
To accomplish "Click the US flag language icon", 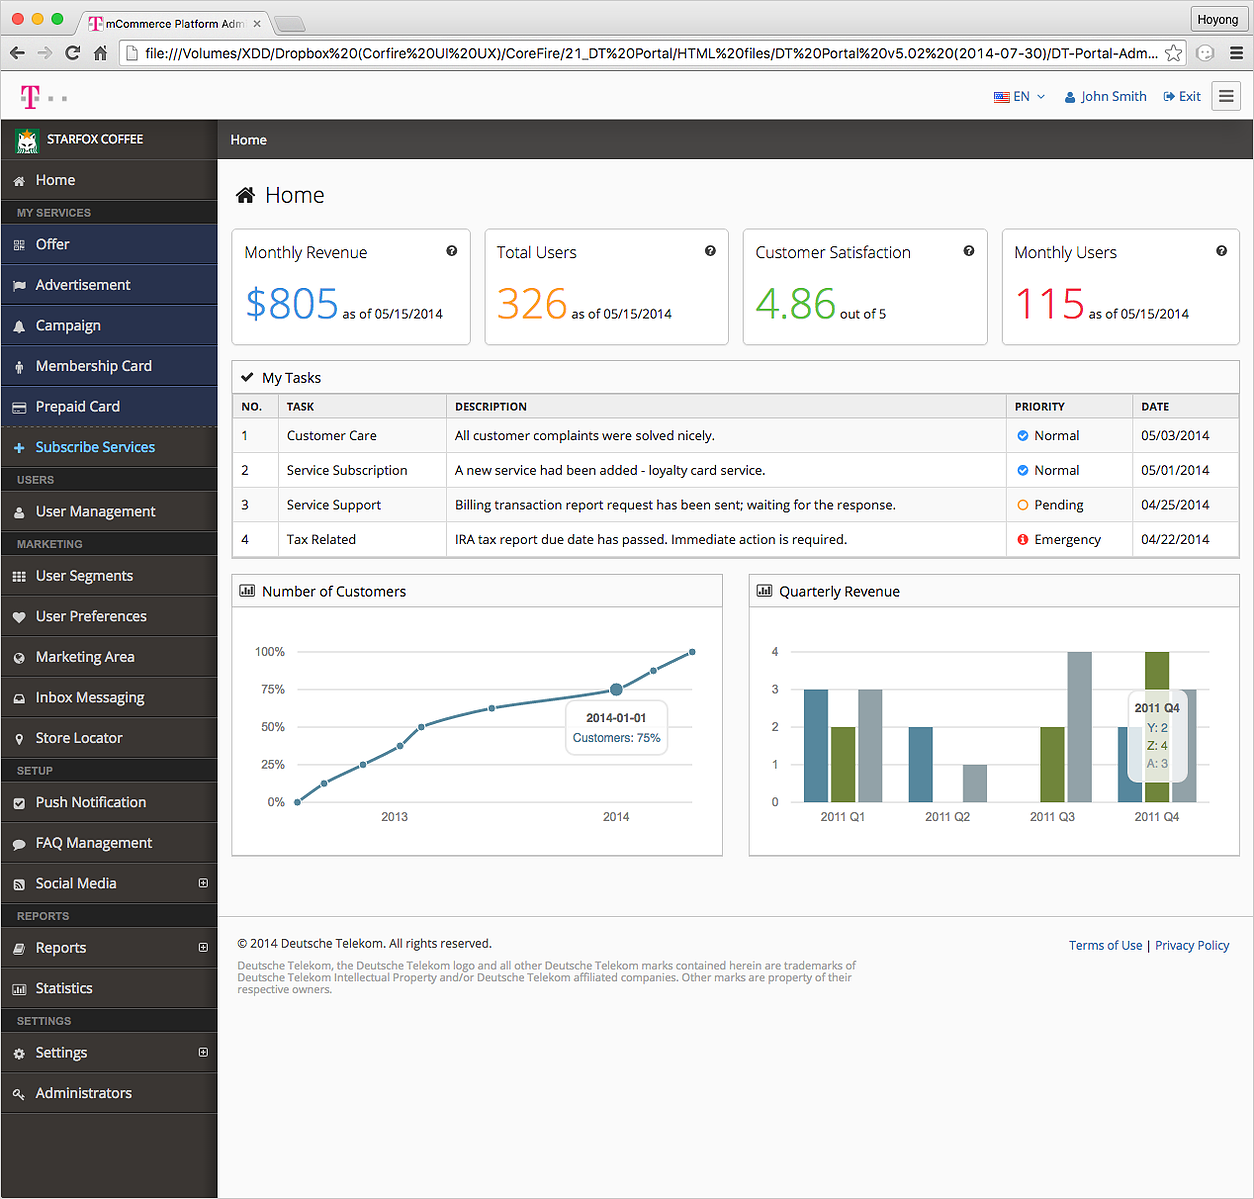I will 1001,97.
